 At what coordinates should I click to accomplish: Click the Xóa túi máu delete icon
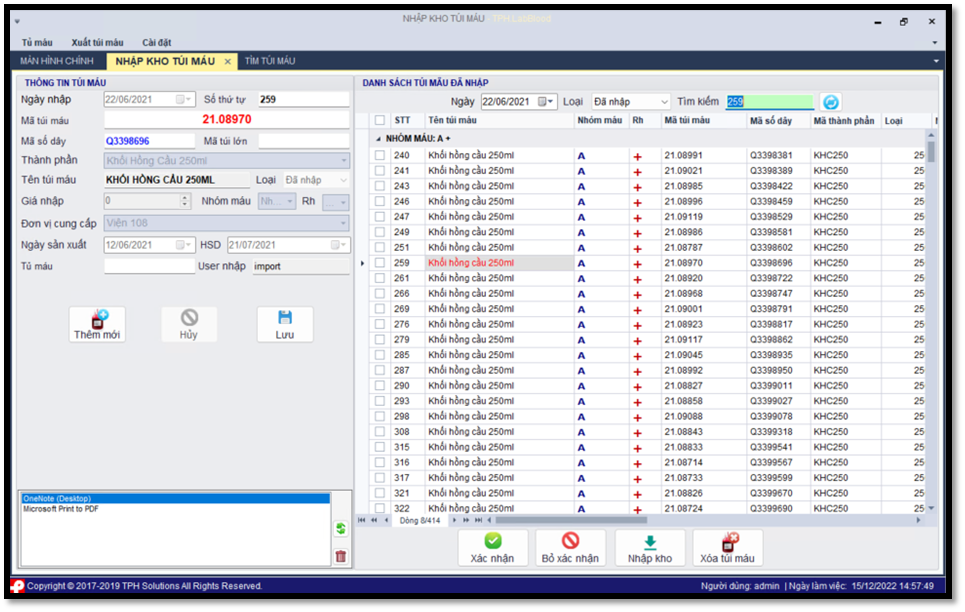coord(729,542)
